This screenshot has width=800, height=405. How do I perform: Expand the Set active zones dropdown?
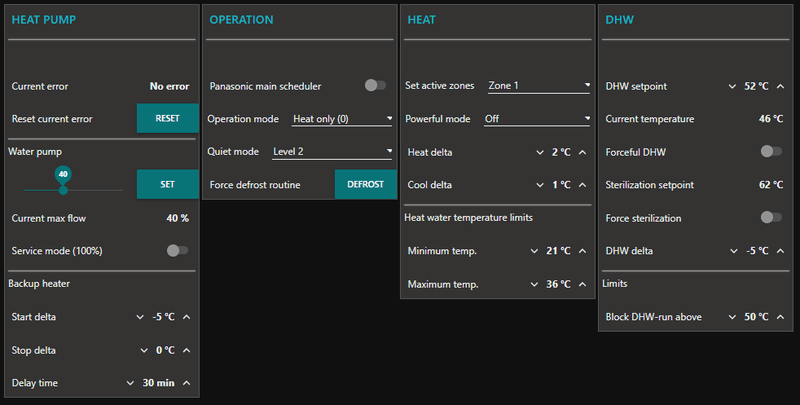[539, 86]
